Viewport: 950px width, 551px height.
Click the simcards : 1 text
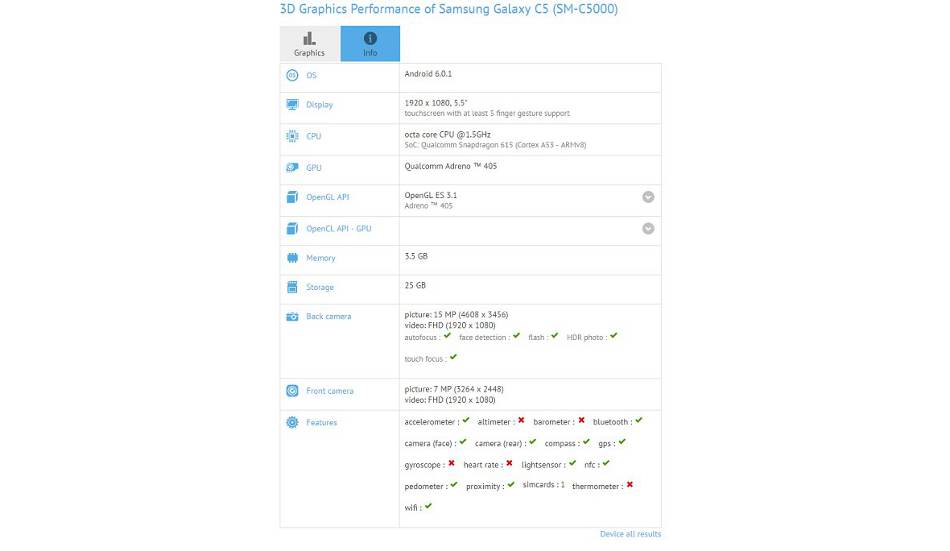(543, 485)
